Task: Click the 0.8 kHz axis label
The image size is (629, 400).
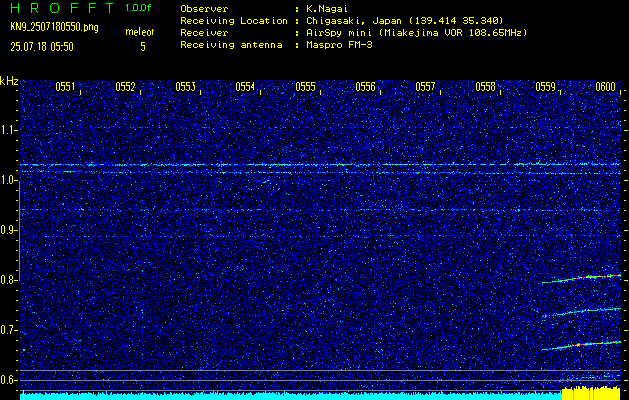Action: pos(9,280)
